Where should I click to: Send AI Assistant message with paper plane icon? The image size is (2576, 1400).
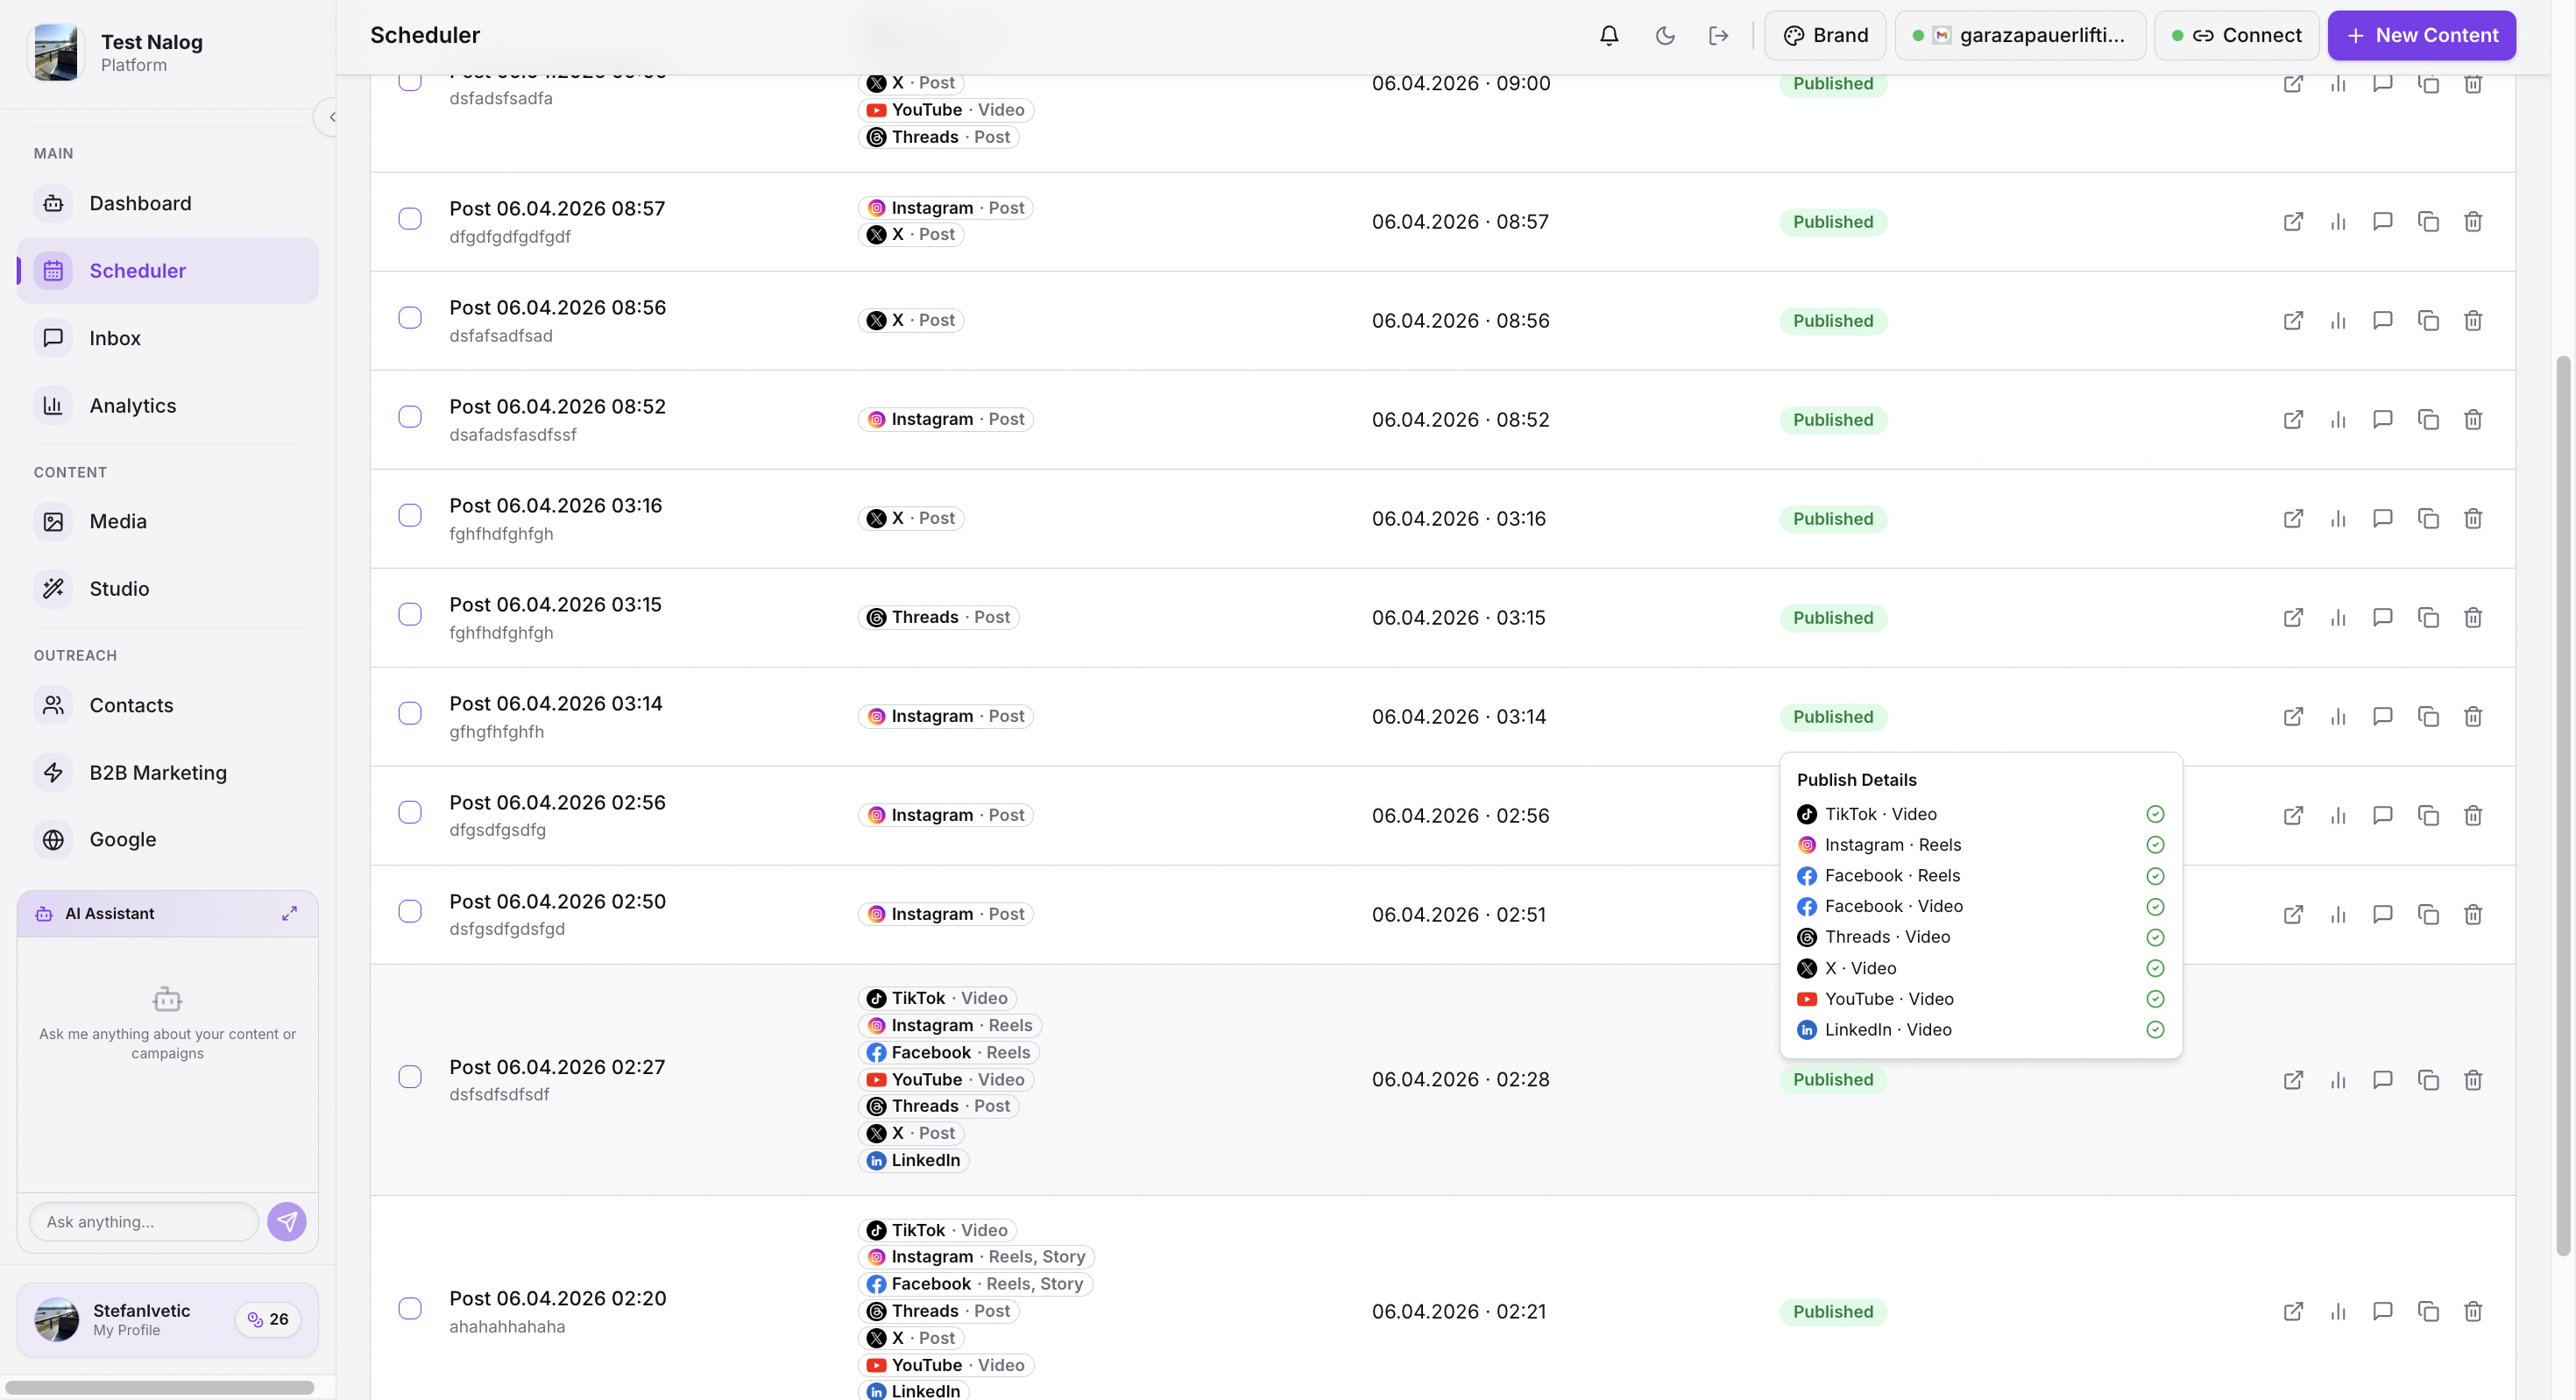[x=287, y=1221]
